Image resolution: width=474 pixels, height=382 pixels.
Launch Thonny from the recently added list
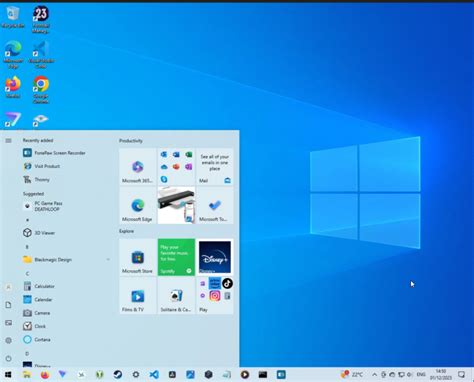click(x=37, y=179)
